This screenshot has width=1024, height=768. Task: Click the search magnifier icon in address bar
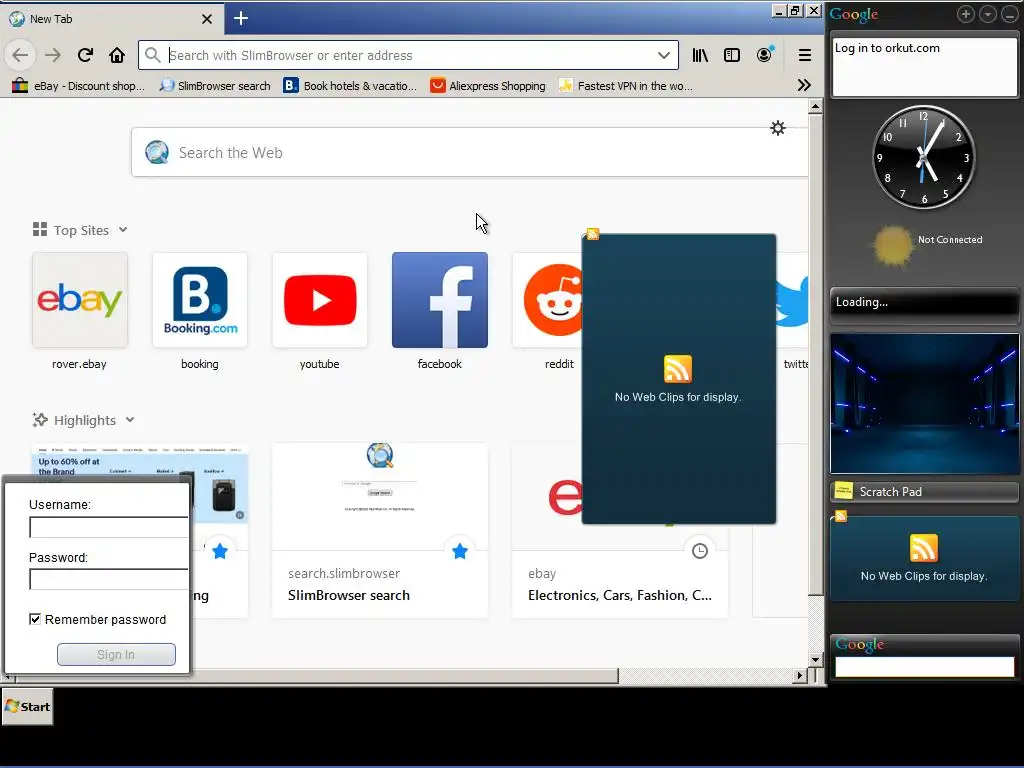pos(152,56)
